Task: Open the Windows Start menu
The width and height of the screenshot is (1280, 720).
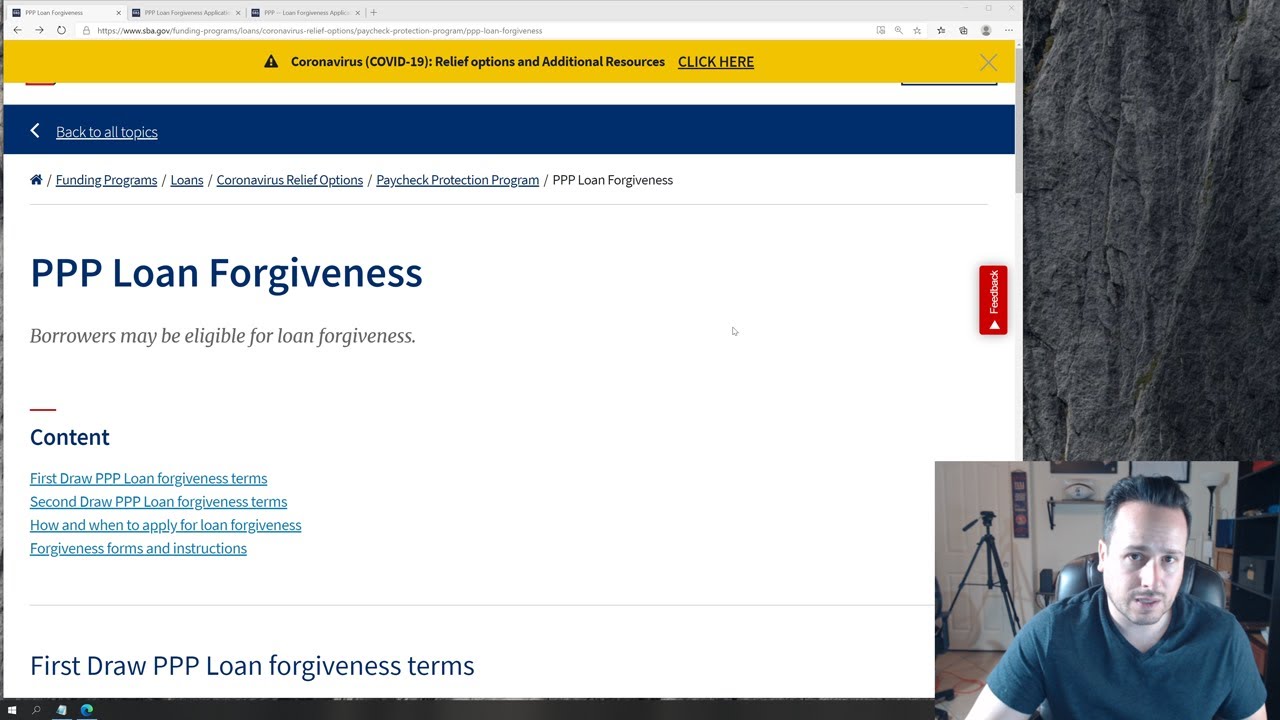Action: (12, 710)
